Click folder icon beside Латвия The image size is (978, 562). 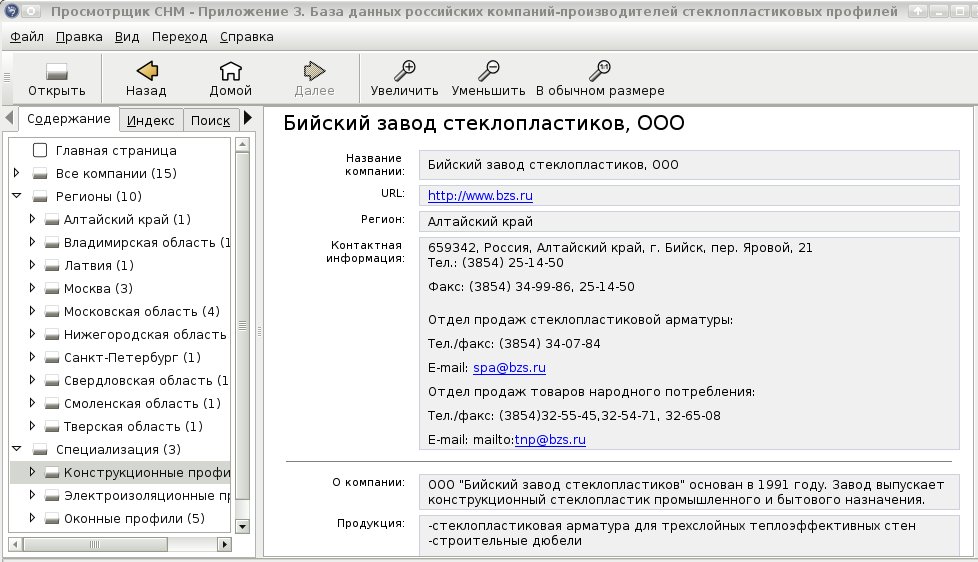click(52, 266)
